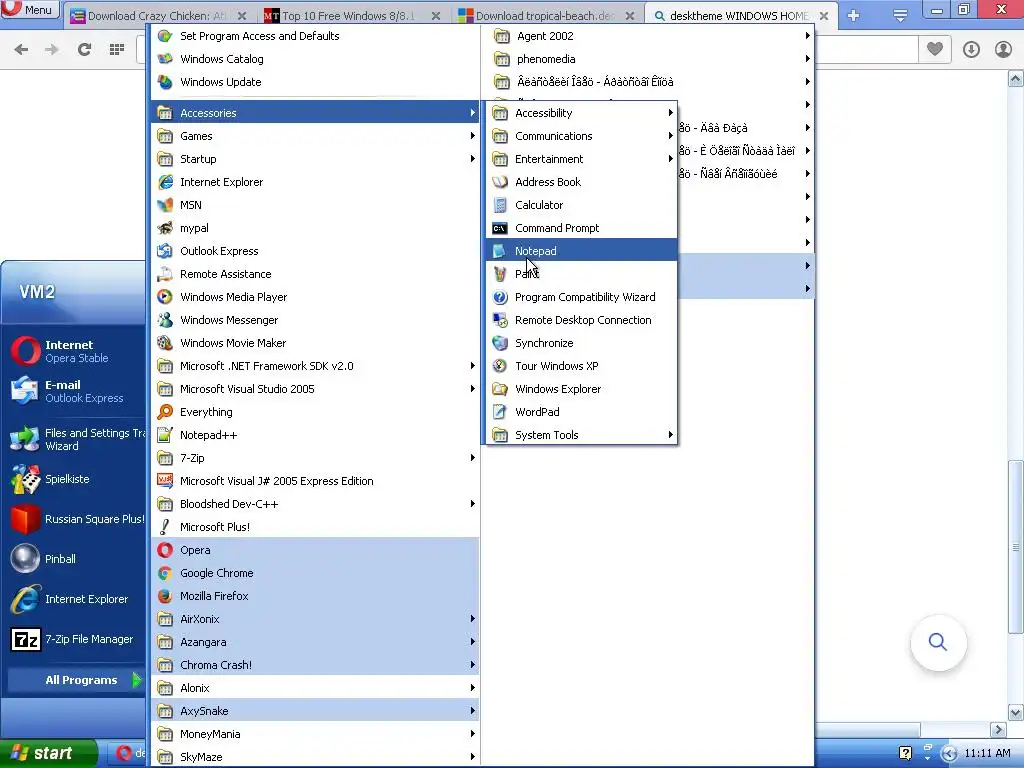
Task: Expand Bloodshed Dev-C++ submenu arrow
Action: click(472, 504)
